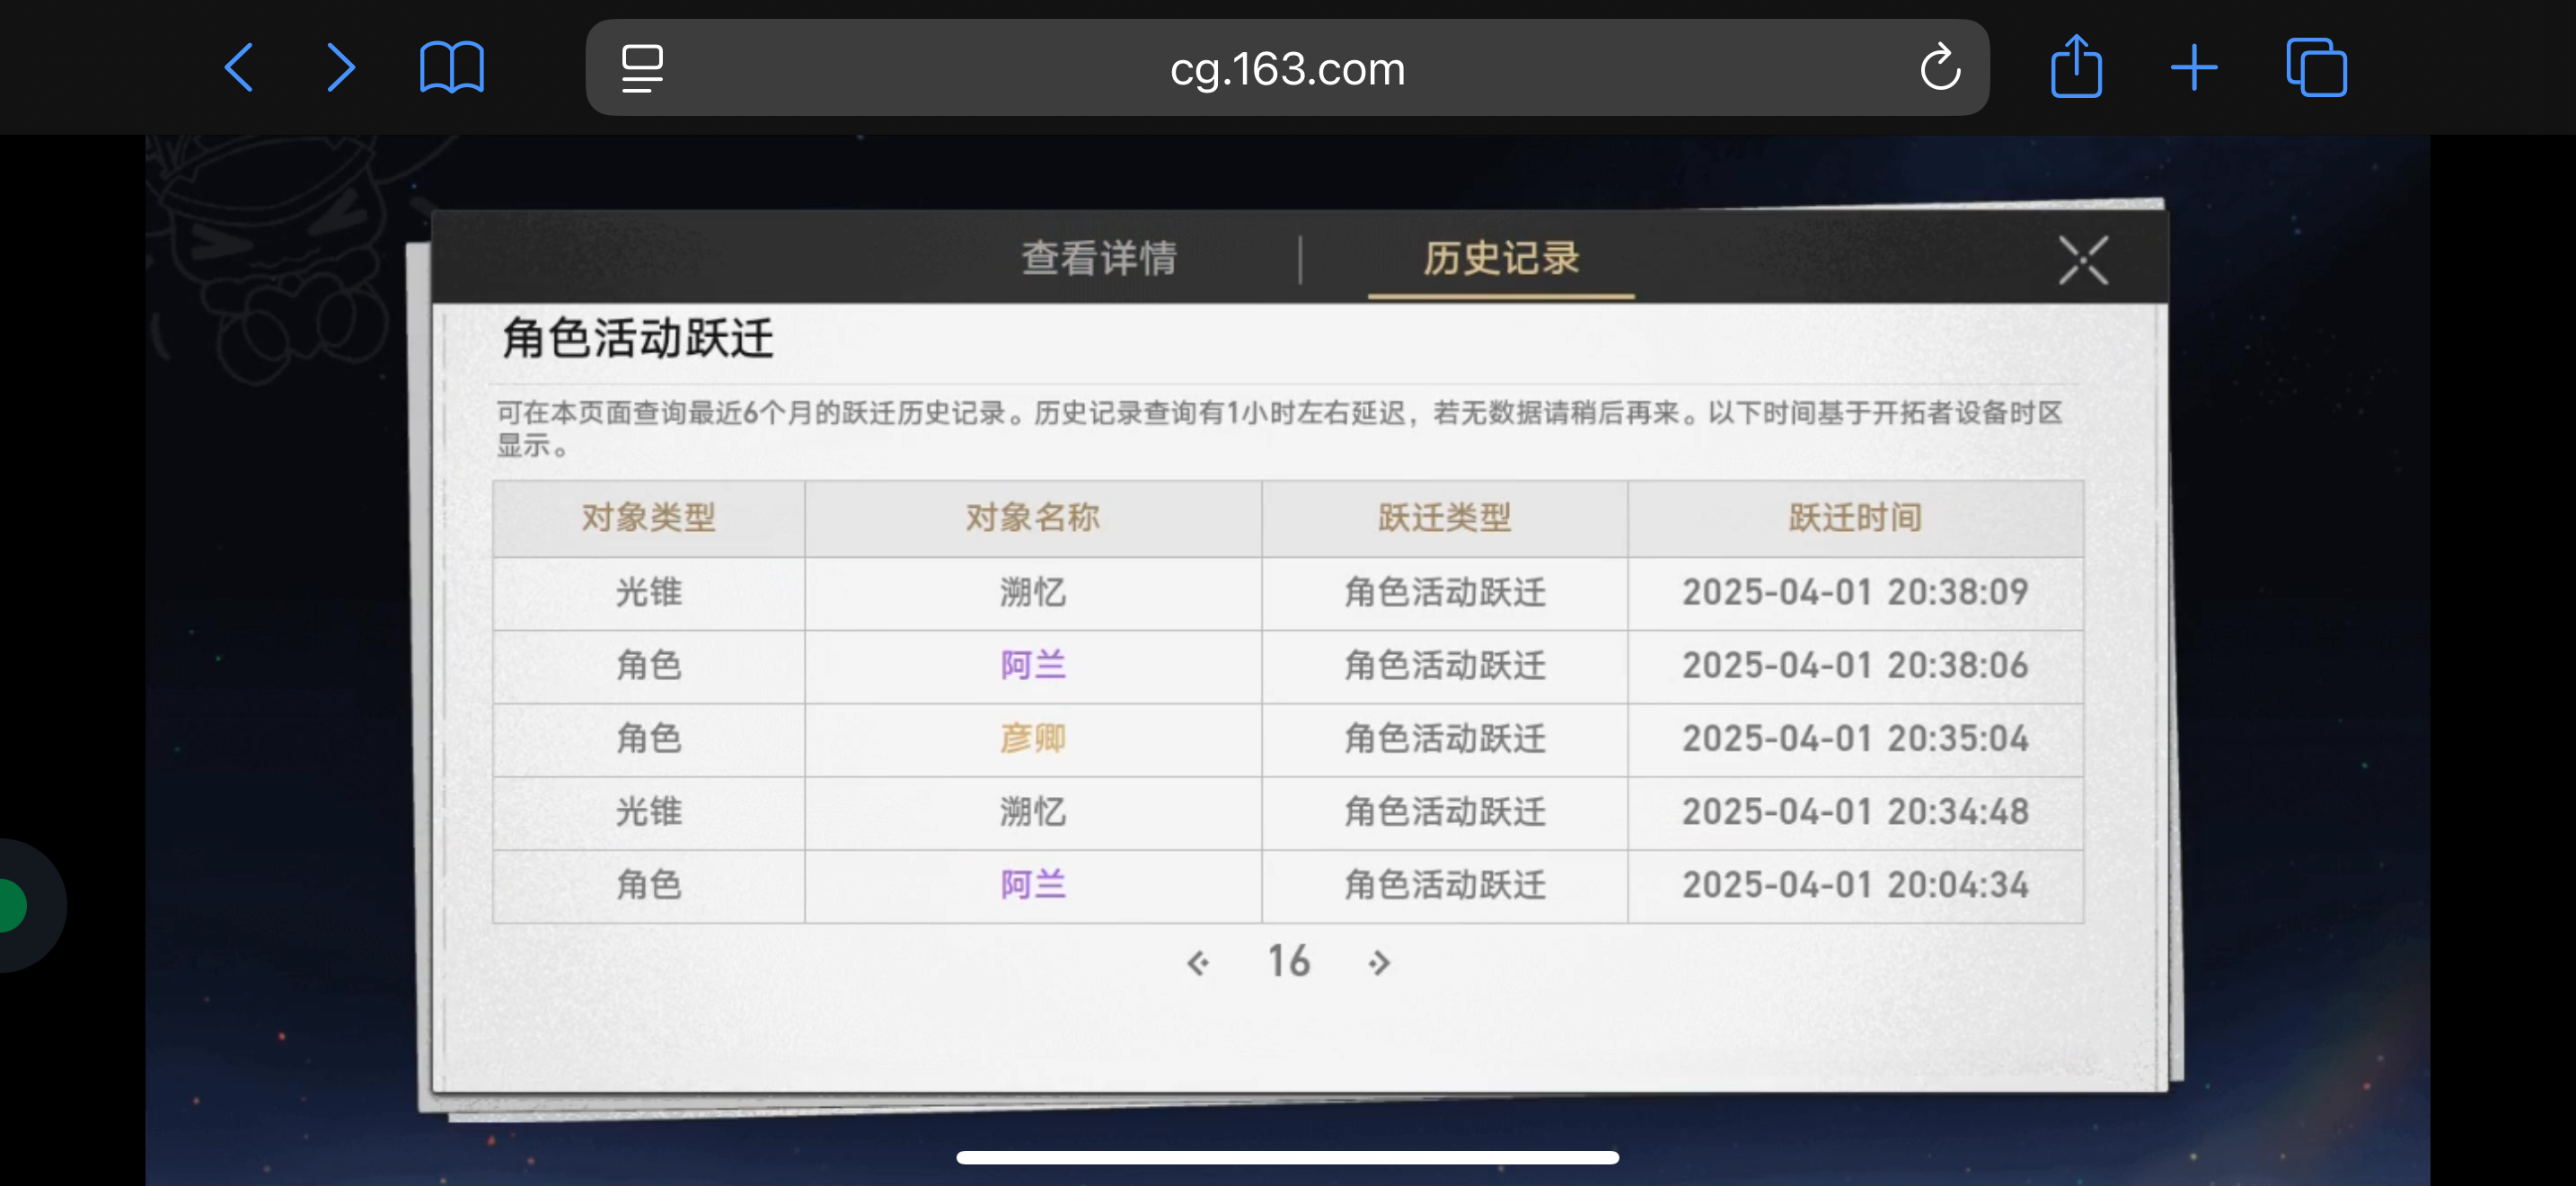Screen dimensions: 2576x1186
Task: Tap the Safari forward arrow
Action: (x=341, y=68)
